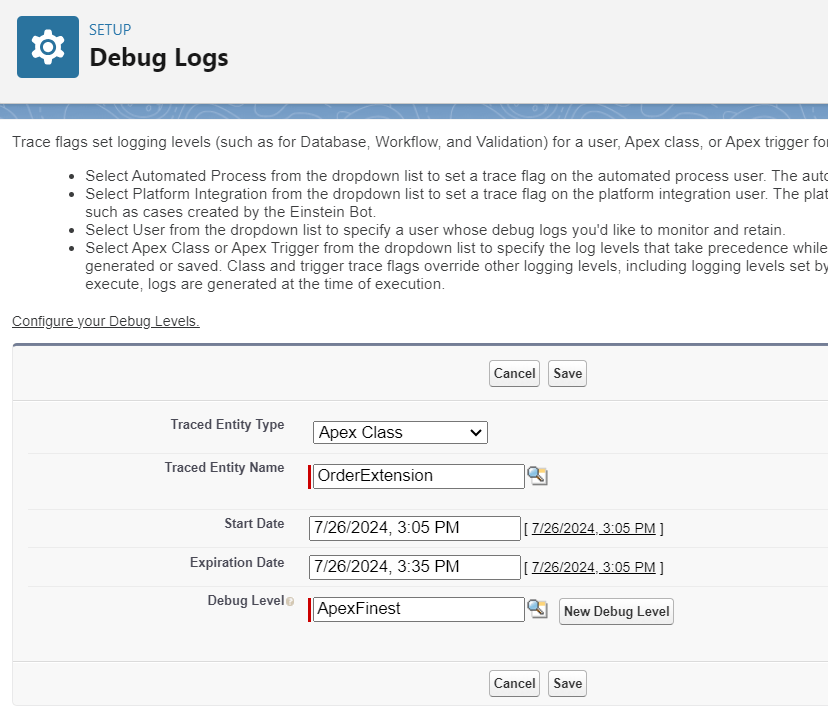
Task: Open the Traced Entity Name lookup icon
Action: pyautogui.click(x=538, y=476)
